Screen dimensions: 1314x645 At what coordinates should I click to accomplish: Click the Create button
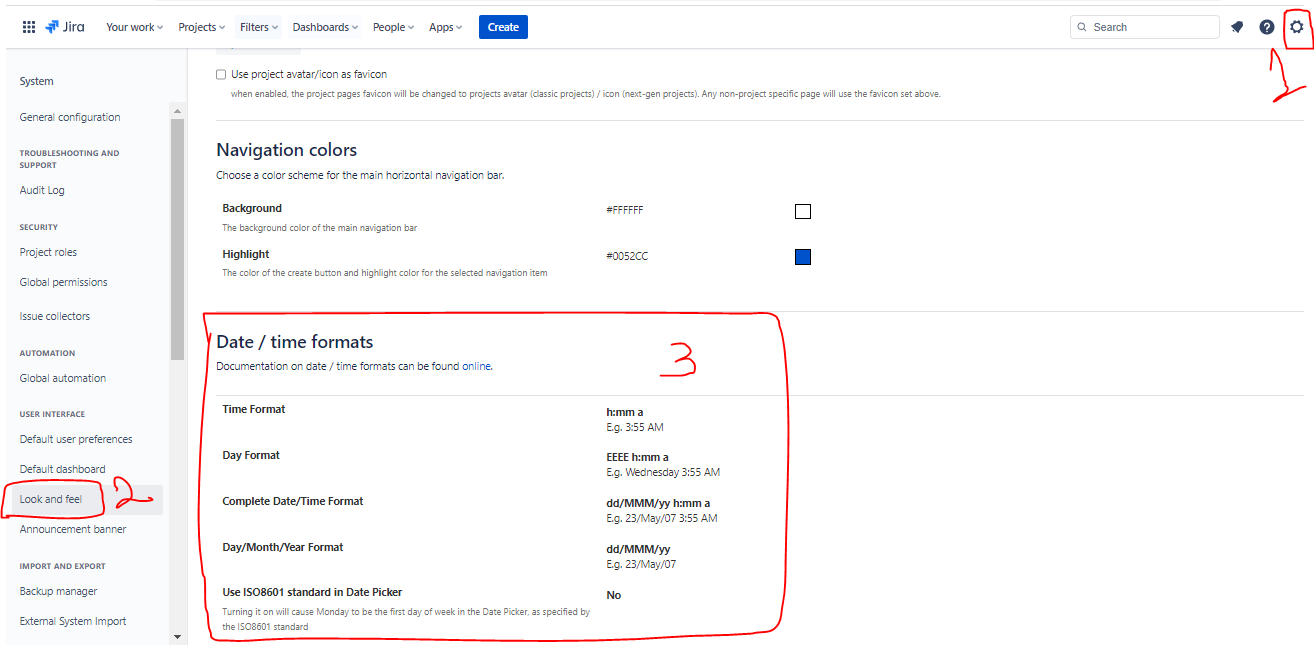click(503, 27)
